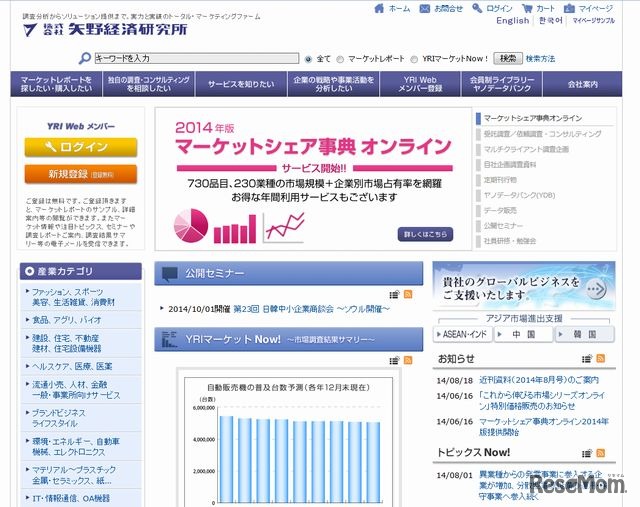Open 会社案内 menu item
Viewport: 640px width, 507px height.
(x=582, y=84)
